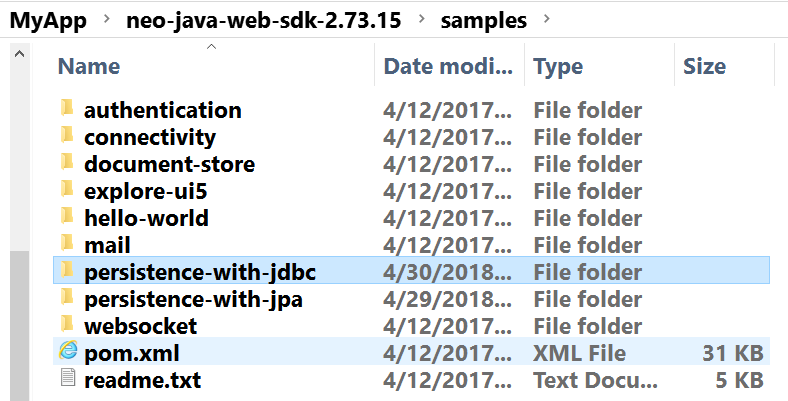Expand the chevron after MyApp breadcrumb
788x401 pixels.
point(104,20)
